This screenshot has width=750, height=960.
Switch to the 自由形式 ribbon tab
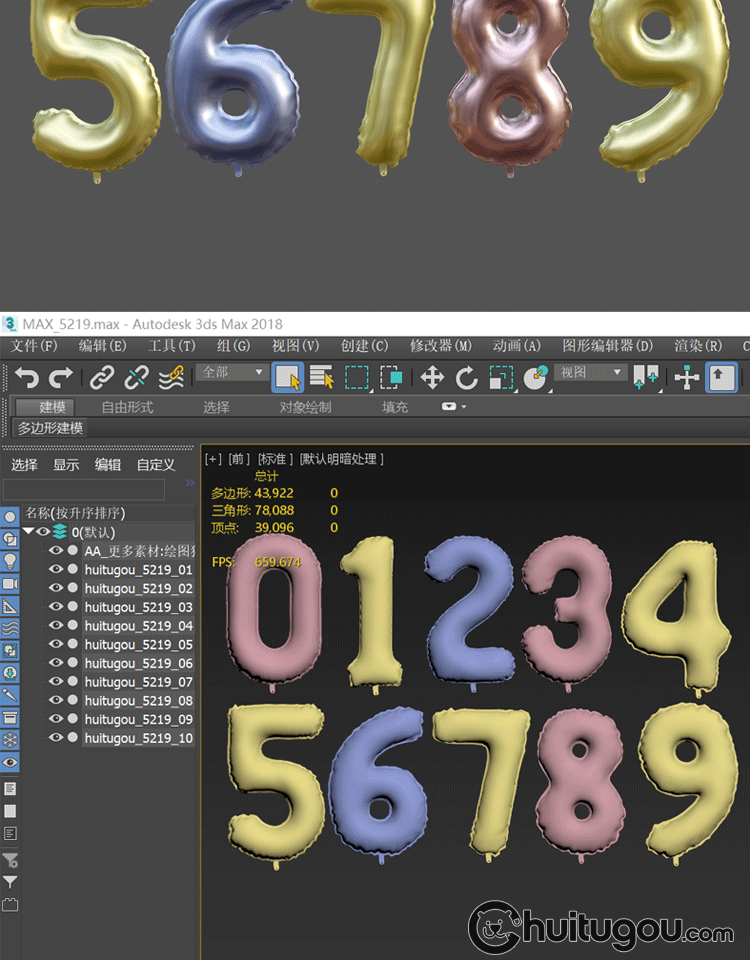[127, 407]
